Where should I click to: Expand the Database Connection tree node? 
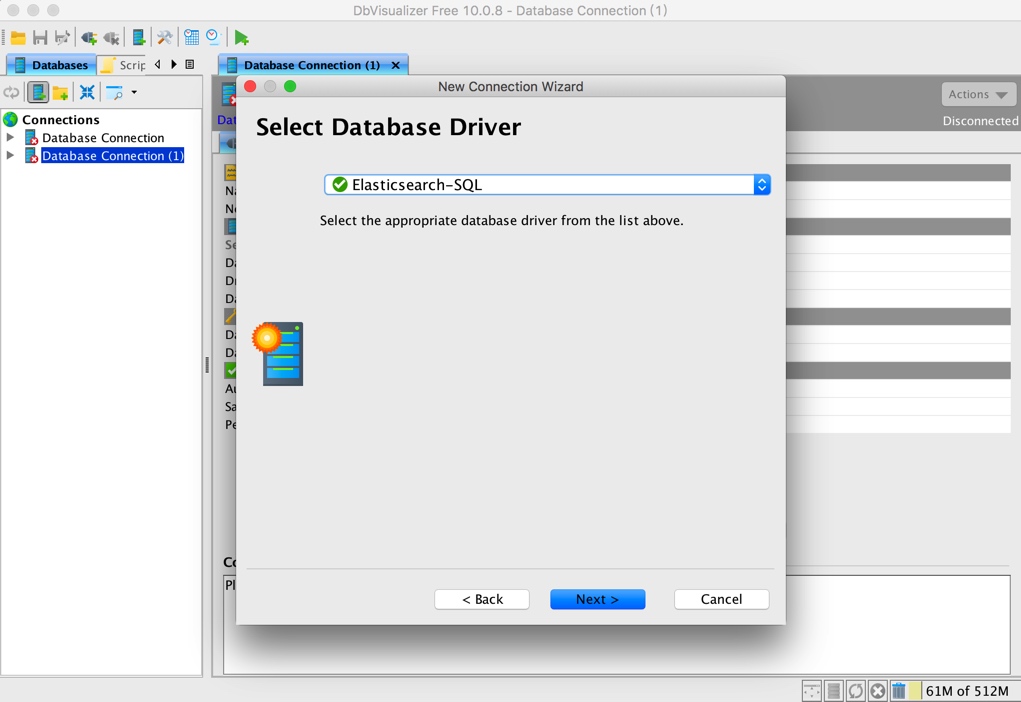coord(10,137)
